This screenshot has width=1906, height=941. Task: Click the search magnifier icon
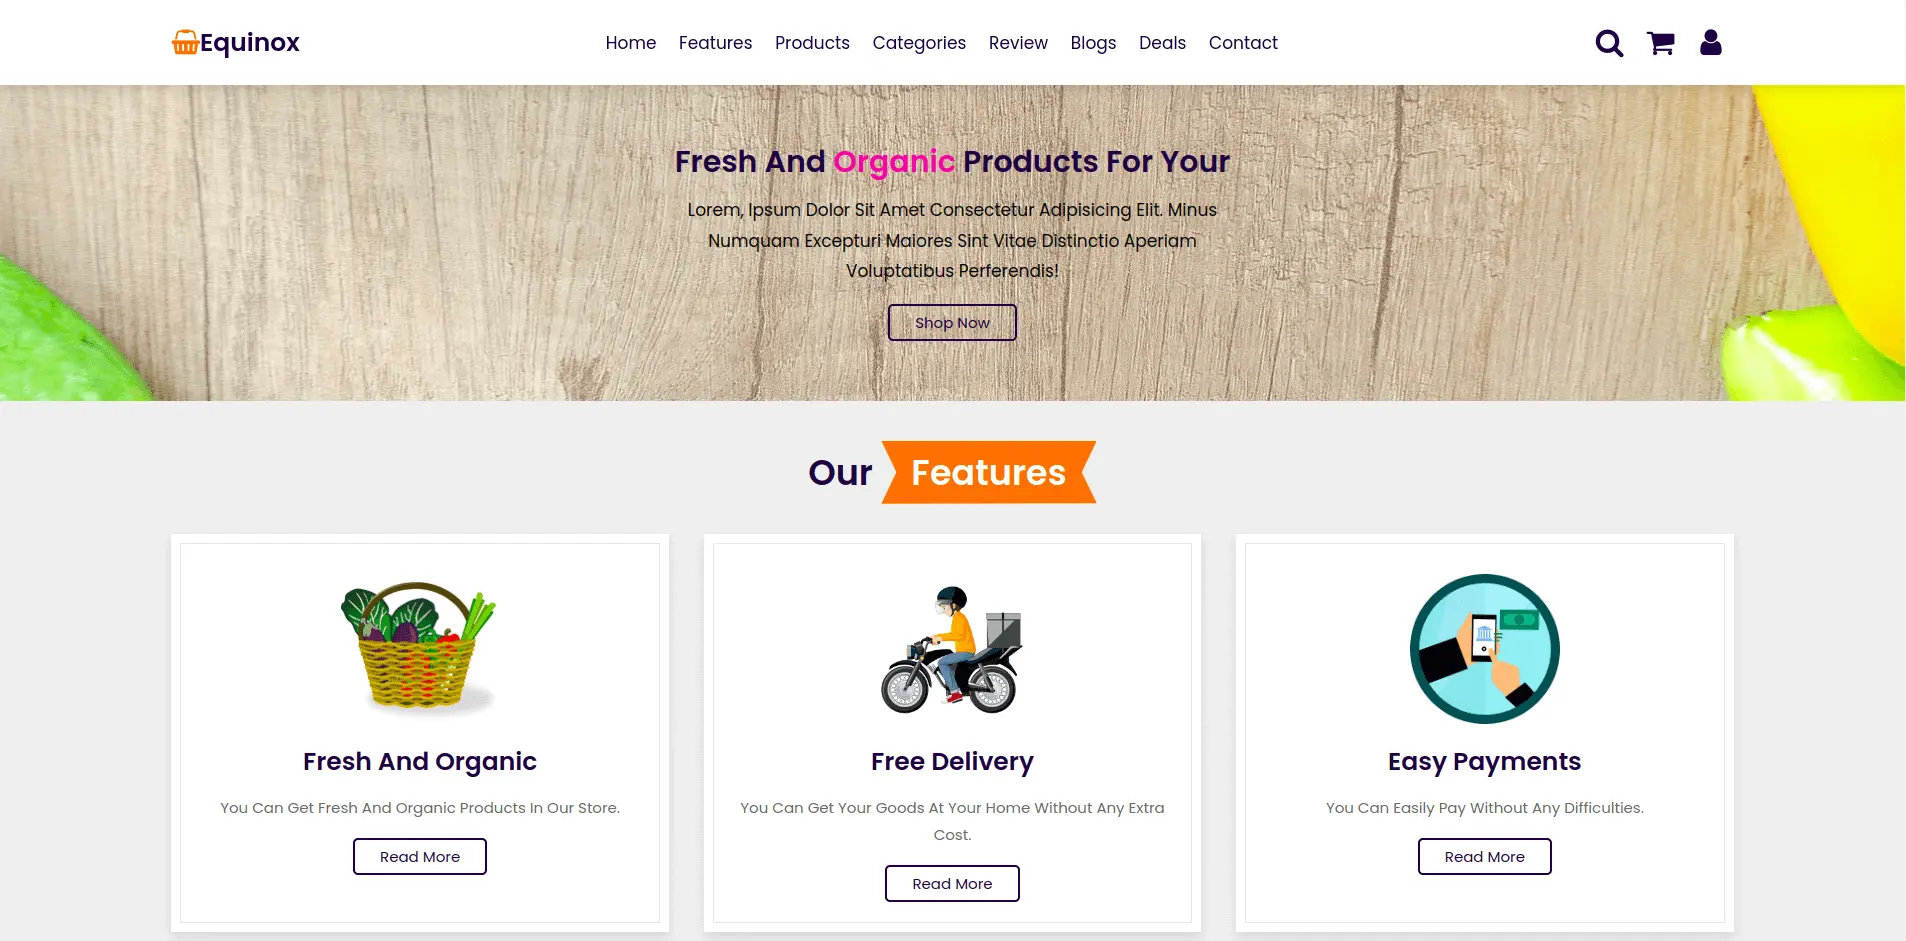coord(1608,43)
